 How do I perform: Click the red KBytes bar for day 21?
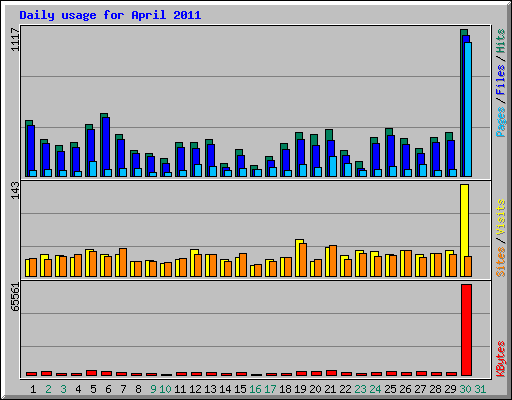point(331,373)
